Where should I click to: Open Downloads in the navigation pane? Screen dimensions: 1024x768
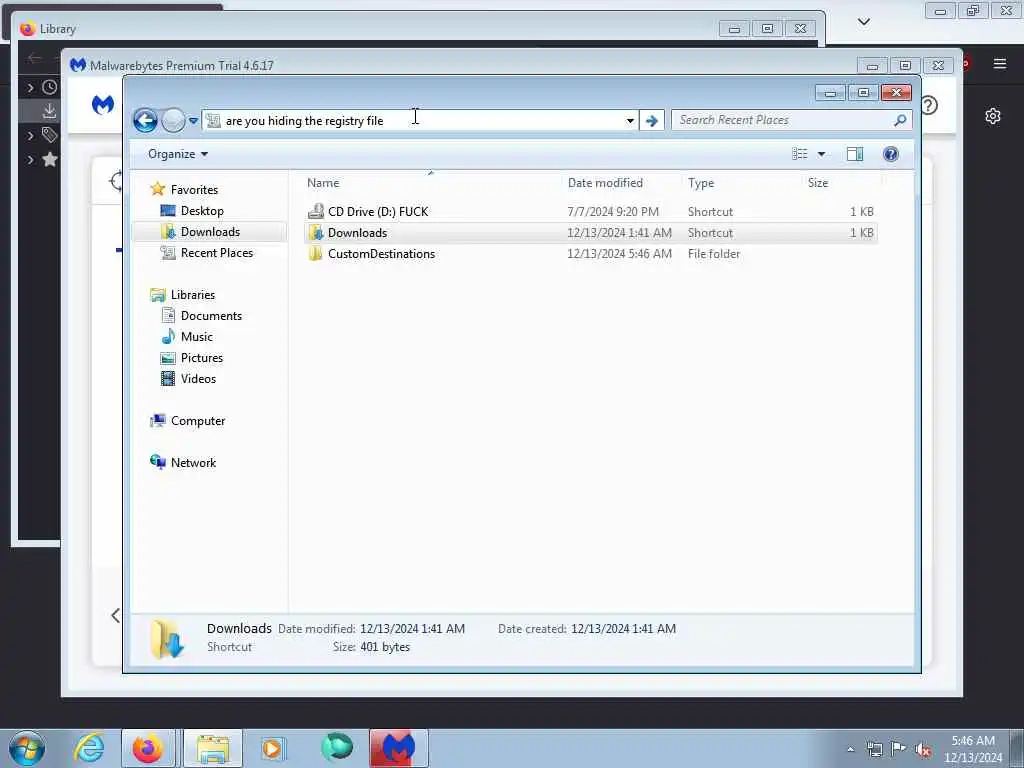click(x=210, y=232)
